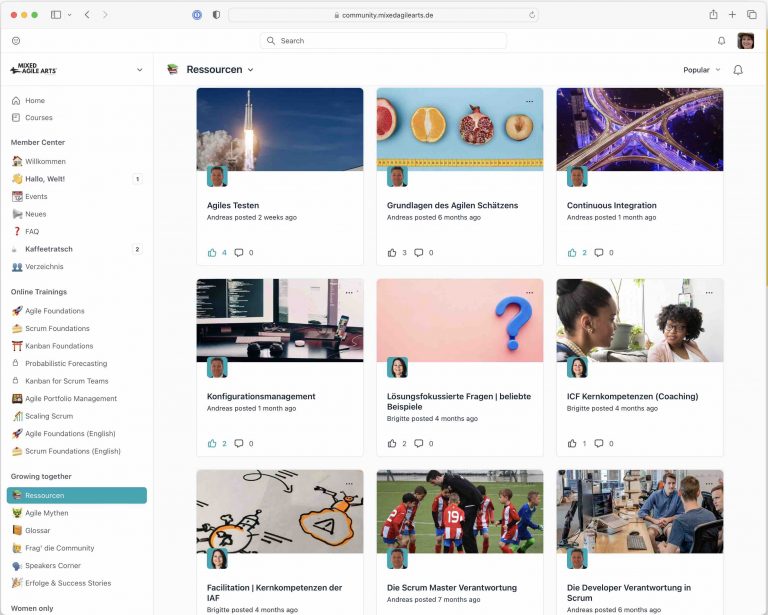Open options menu on Grundlagen des Agilen Schätzens card

click(x=529, y=101)
